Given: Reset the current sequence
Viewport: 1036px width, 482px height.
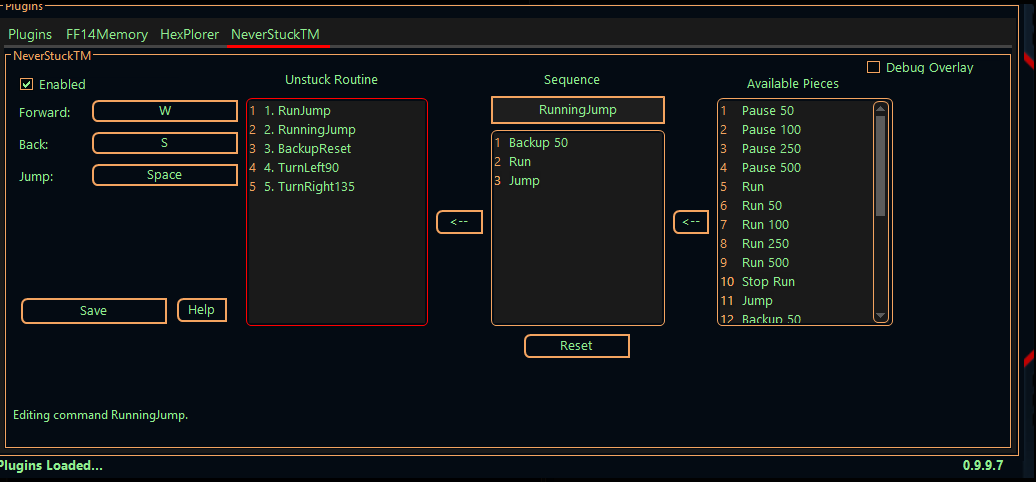Looking at the screenshot, I should tap(576, 346).
